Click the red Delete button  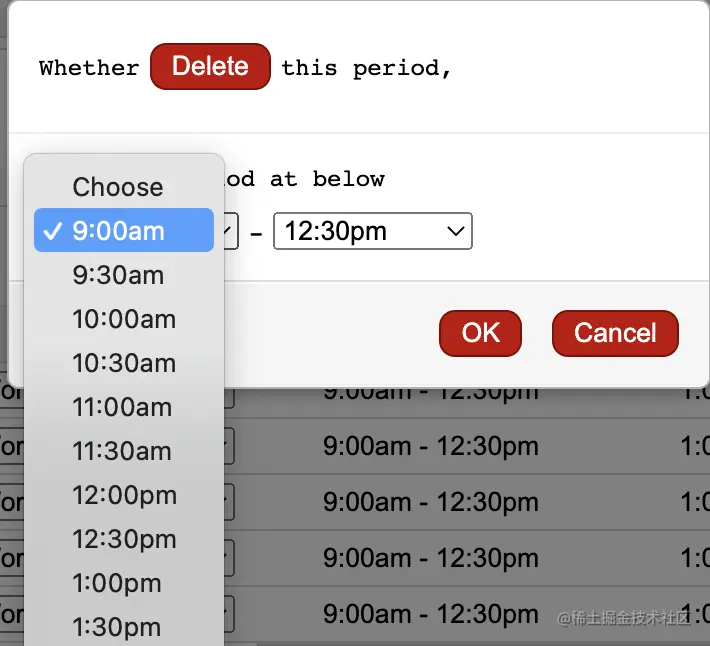[210, 67]
